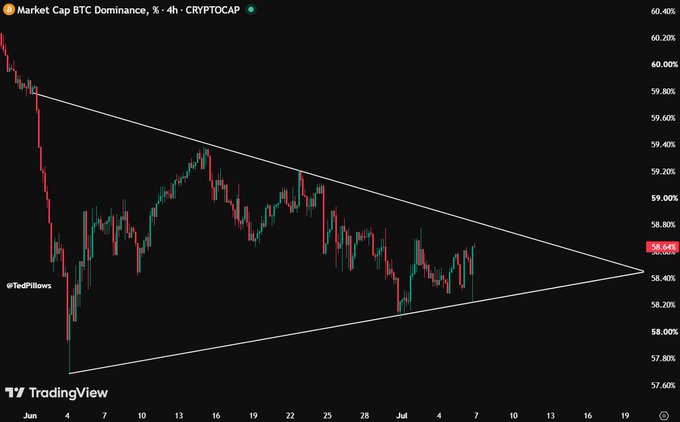Click the 22 date label on the time axis

pyautogui.click(x=290, y=415)
